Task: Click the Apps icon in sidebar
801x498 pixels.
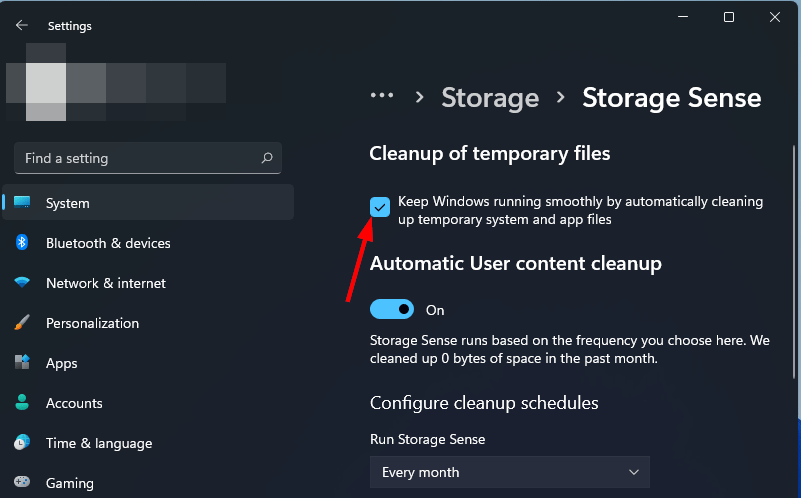Action: point(22,362)
